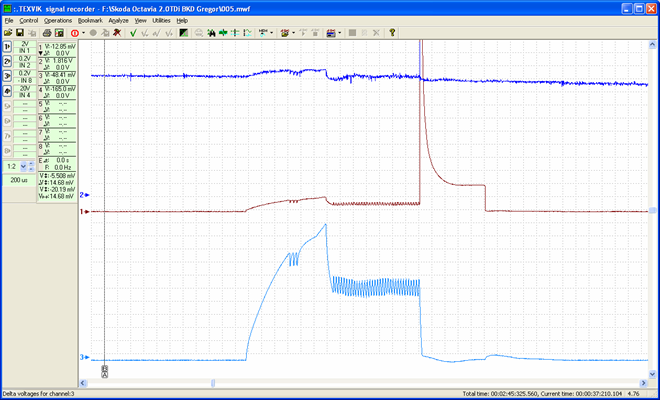
Task: Click the 20V range field for channel 4
Action: coord(25,88)
